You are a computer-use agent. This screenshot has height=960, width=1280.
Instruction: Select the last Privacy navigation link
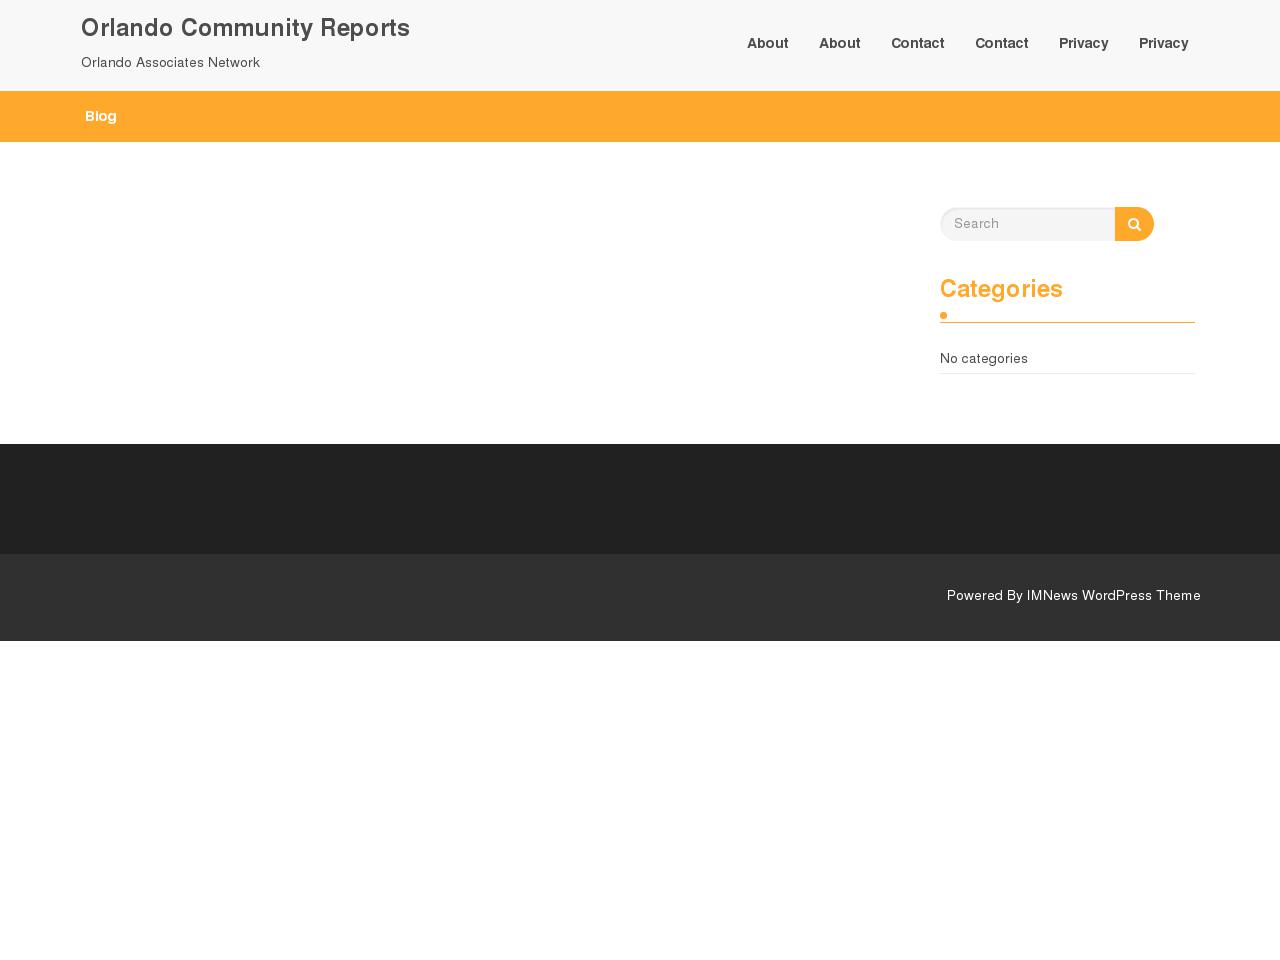point(1164,43)
